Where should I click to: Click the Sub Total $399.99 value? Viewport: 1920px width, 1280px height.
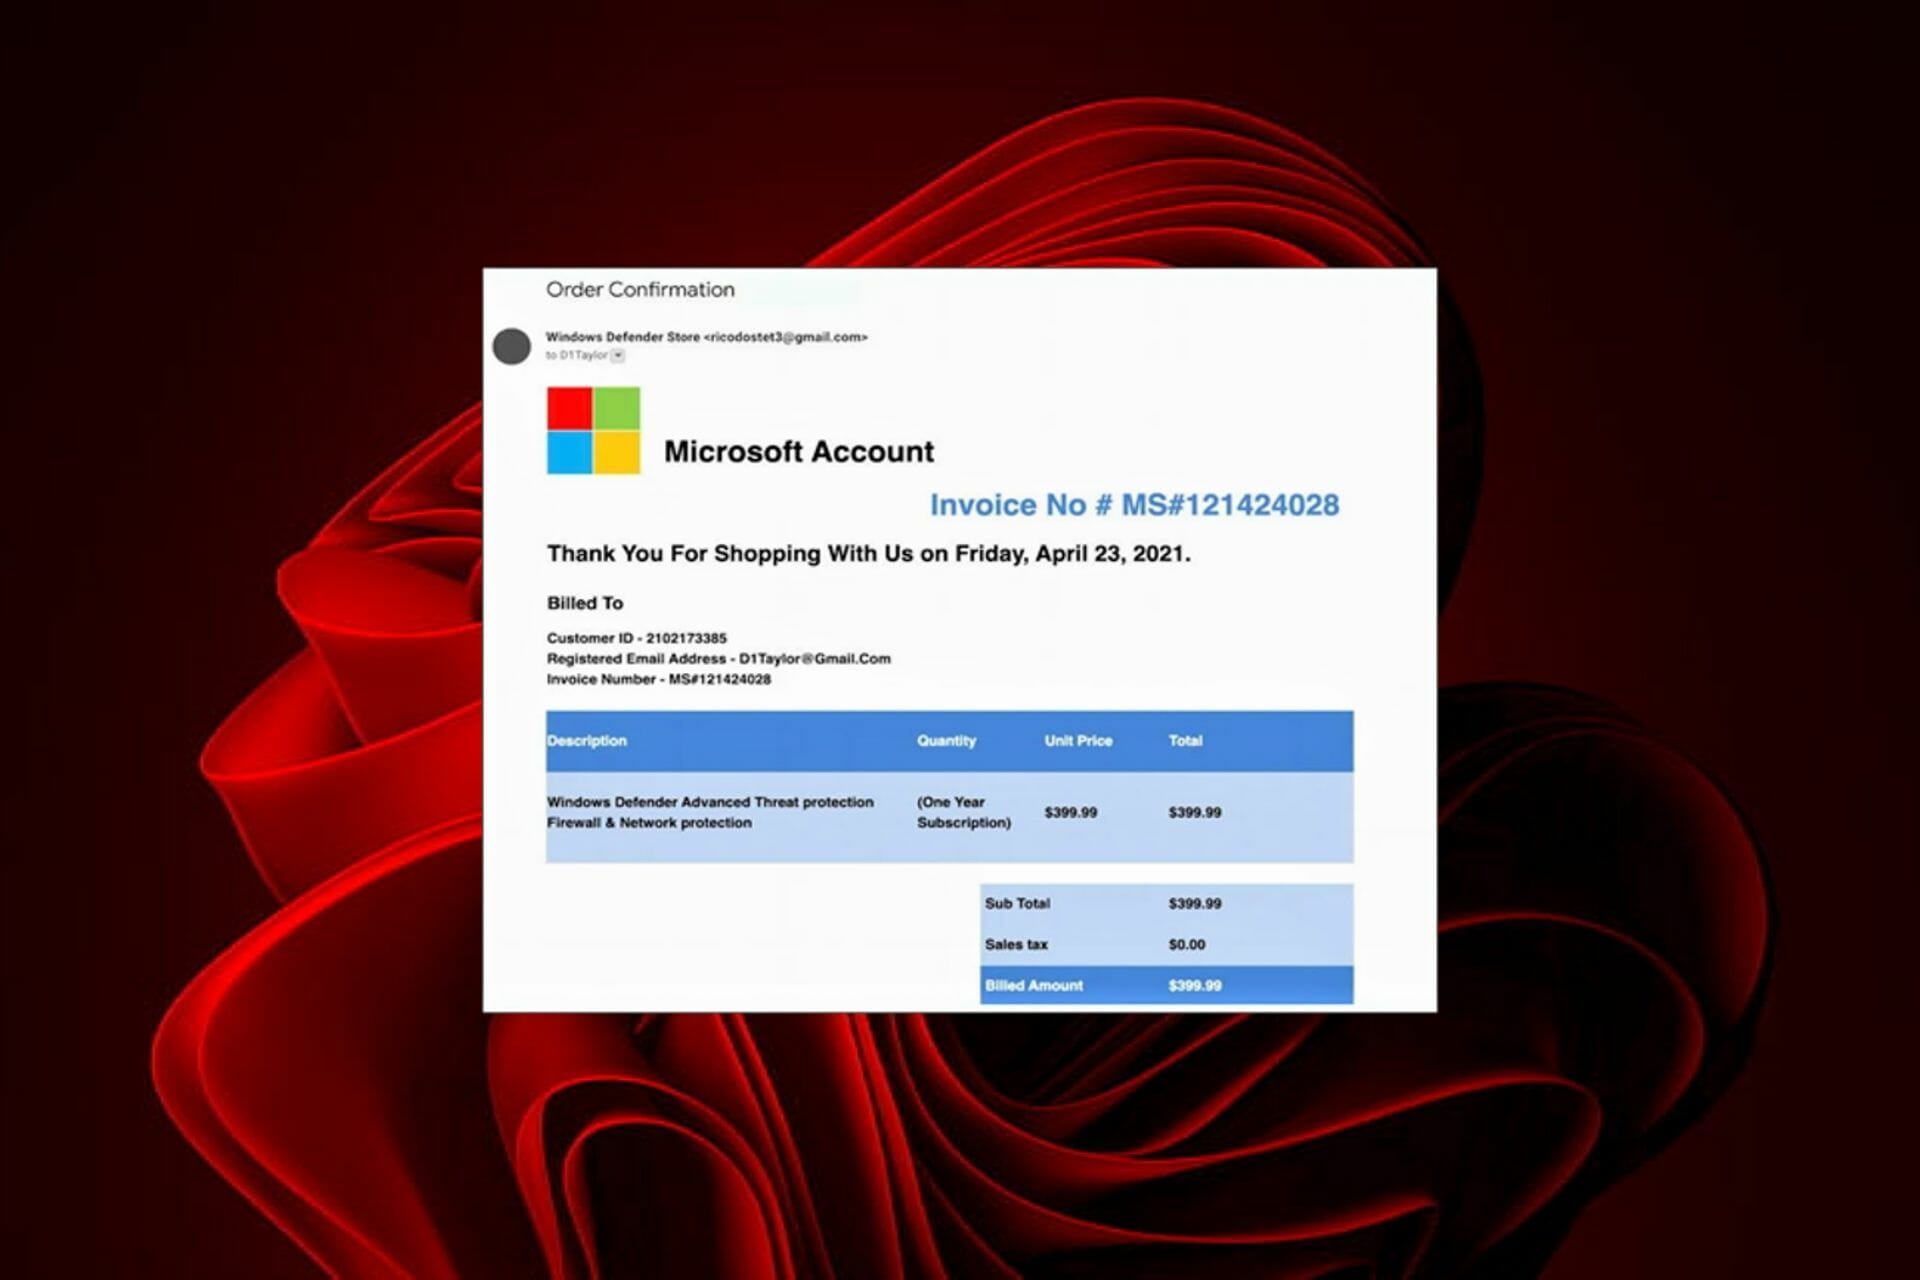click(1194, 903)
